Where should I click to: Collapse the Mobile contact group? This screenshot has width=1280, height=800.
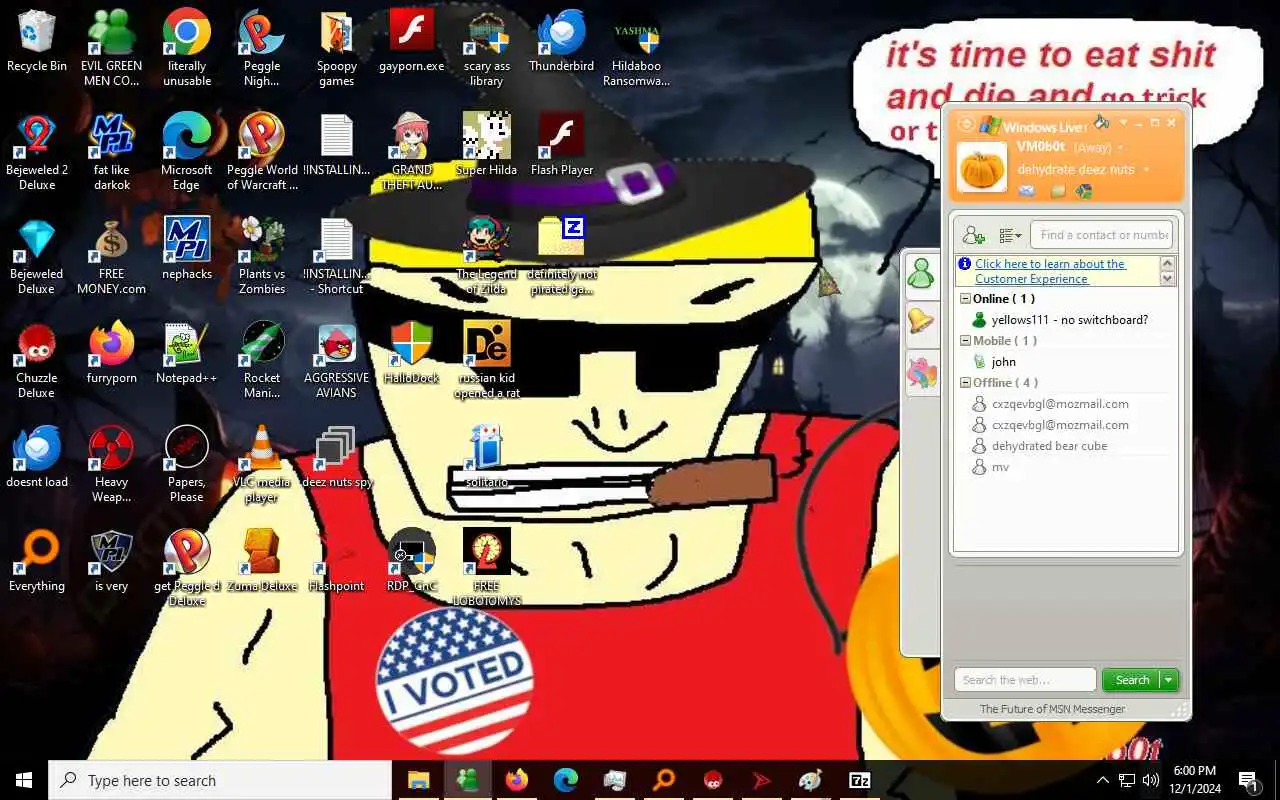965,341
